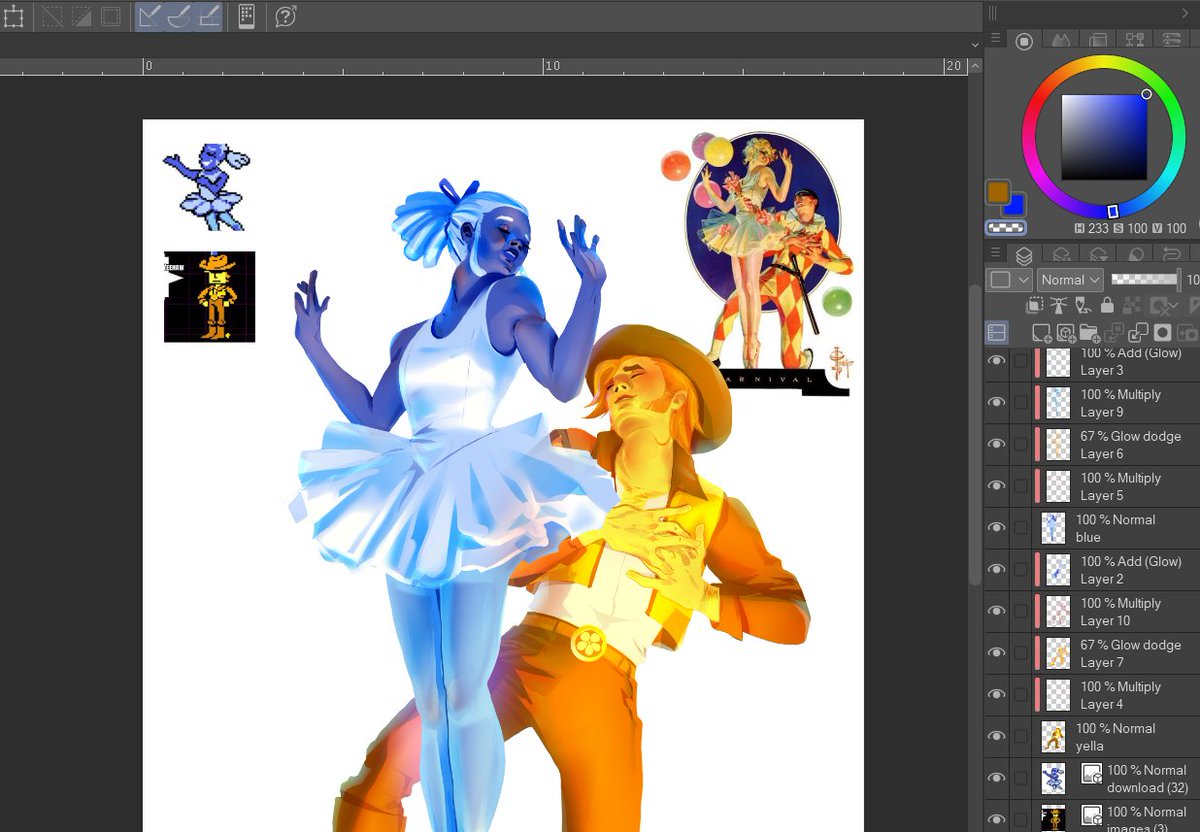Toggle snap to ruler icon

(x=150, y=16)
